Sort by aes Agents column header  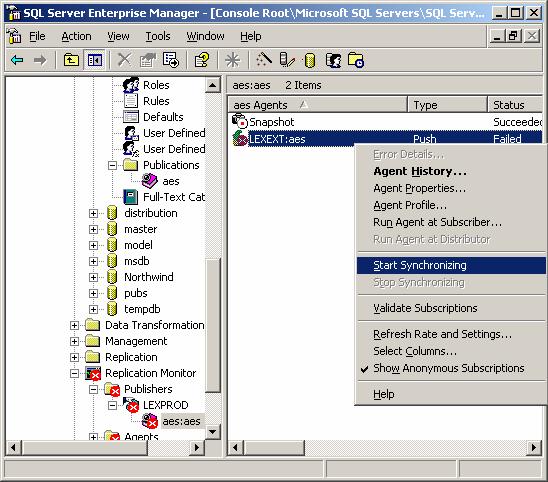[317, 105]
